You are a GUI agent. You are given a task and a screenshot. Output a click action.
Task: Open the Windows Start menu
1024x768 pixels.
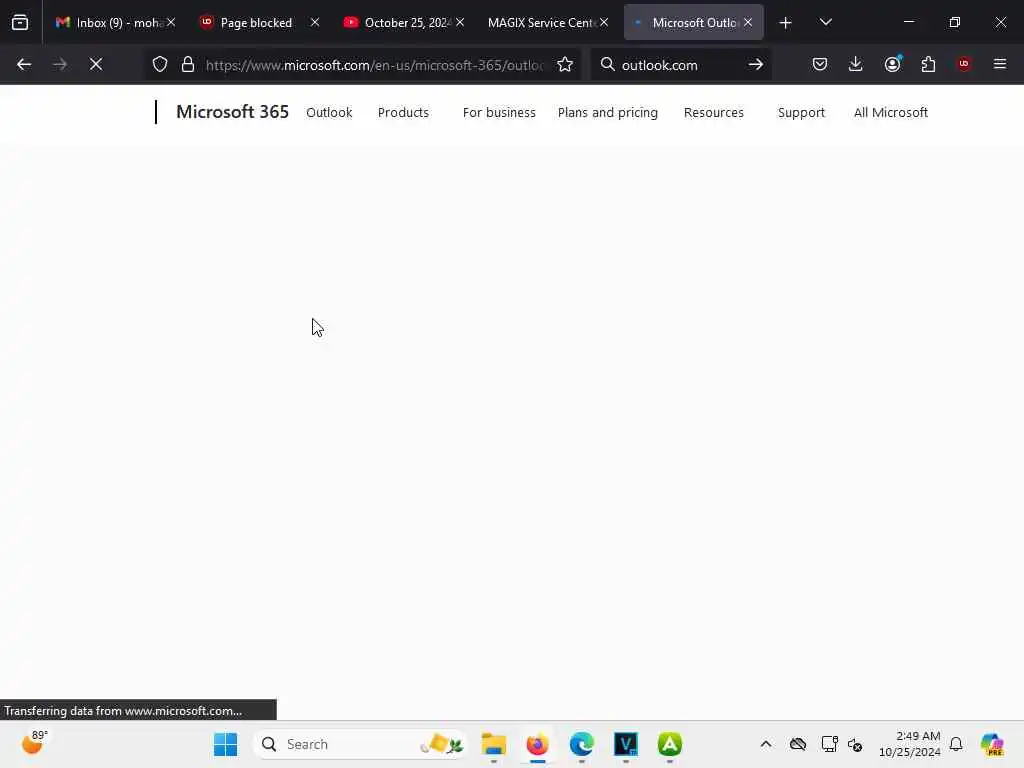226,744
